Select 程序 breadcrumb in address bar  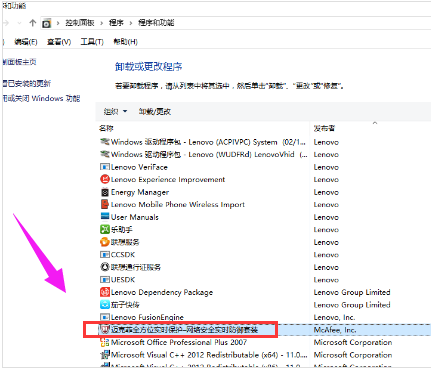[x=116, y=23]
